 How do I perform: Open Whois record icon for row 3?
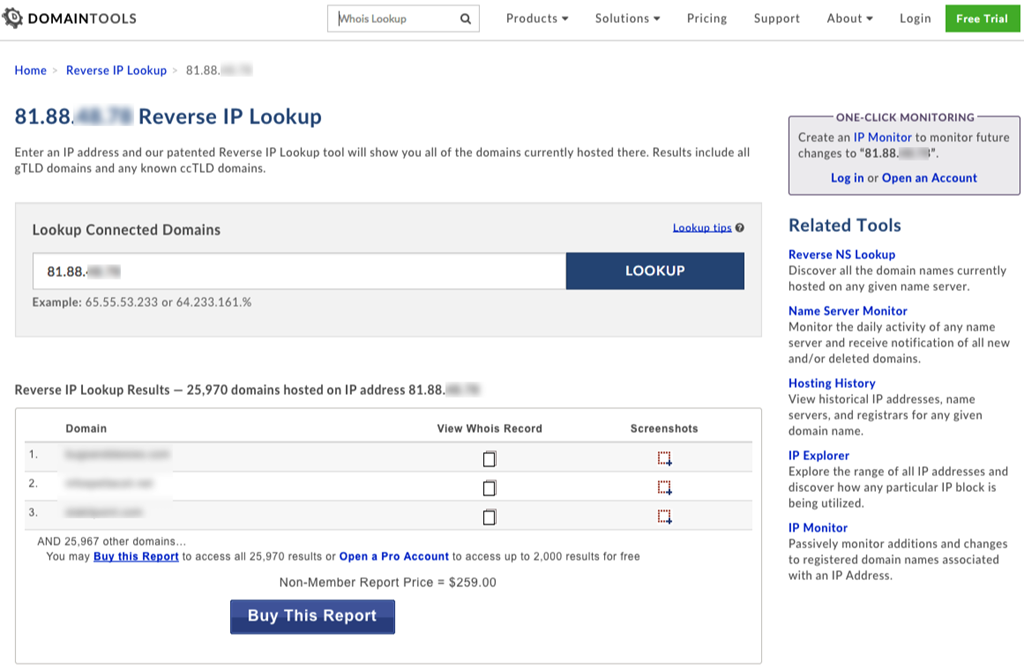(489, 517)
